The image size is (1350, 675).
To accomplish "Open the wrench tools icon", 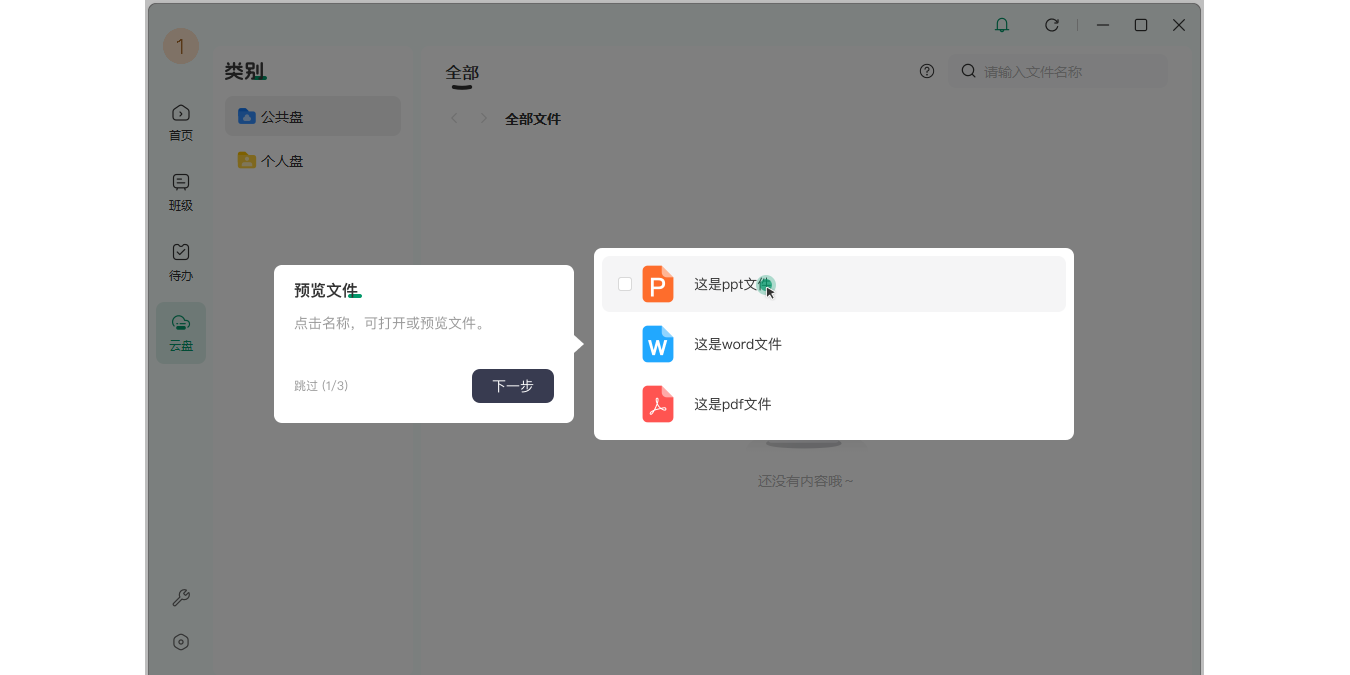I will (181, 597).
